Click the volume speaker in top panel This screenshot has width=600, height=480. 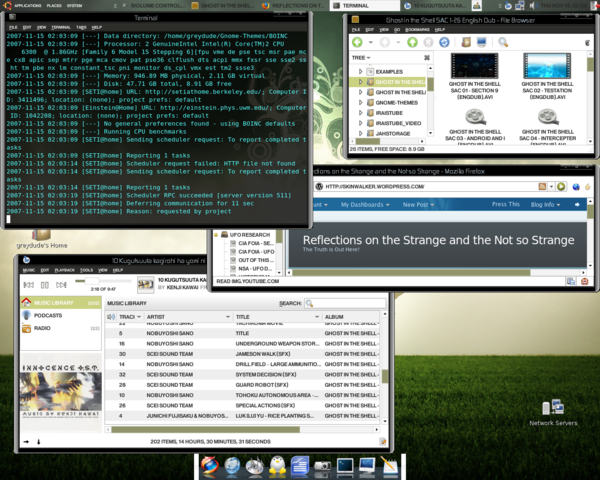tap(532, 5)
